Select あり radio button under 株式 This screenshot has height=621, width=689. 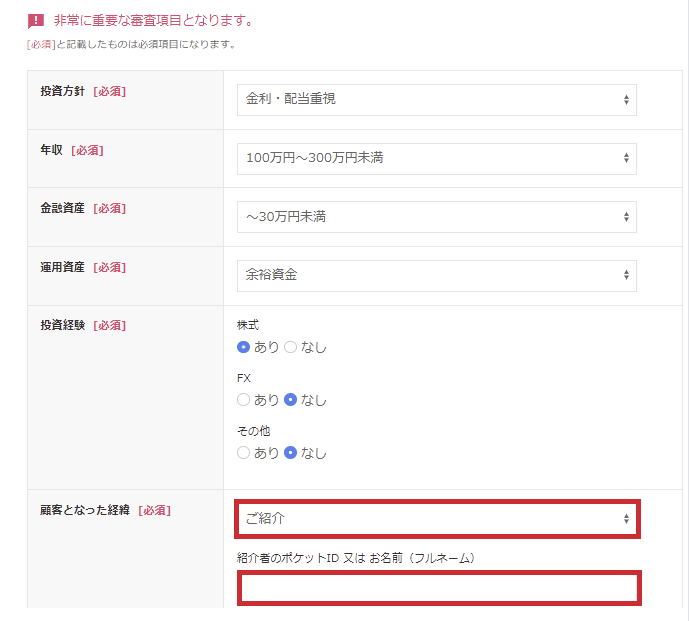coord(243,347)
